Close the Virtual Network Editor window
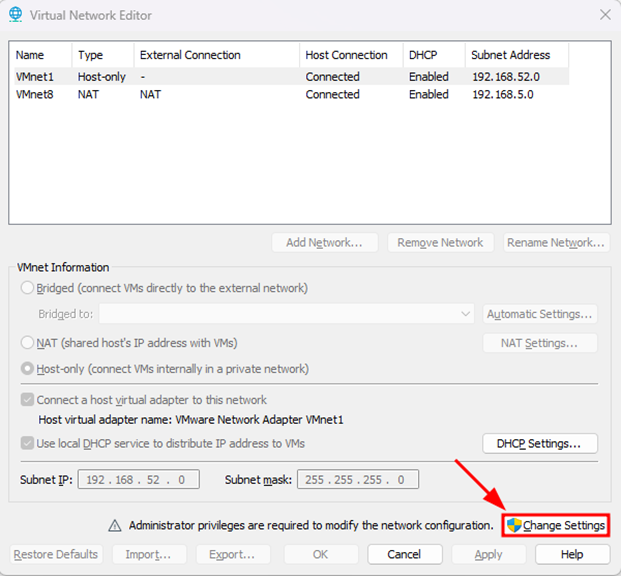This screenshot has width=621, height=576. point(604,15)
